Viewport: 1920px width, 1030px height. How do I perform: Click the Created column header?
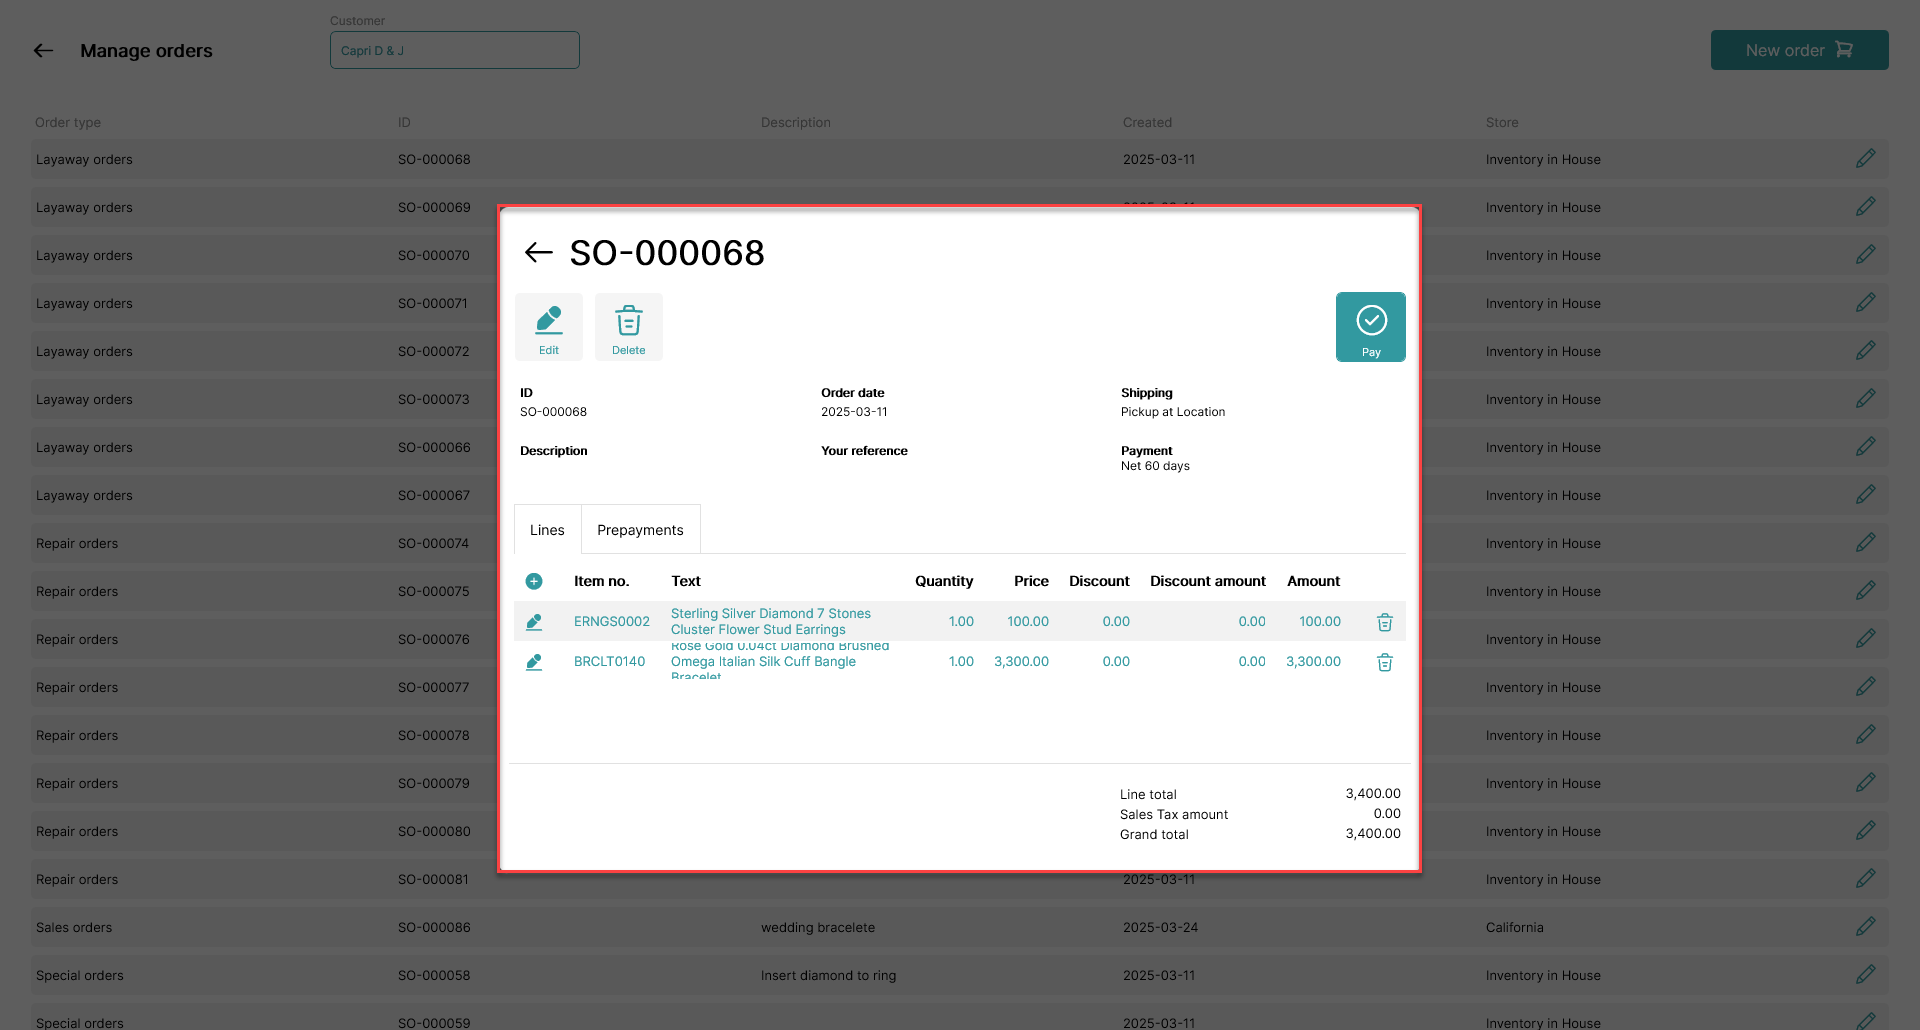pos(1147,123)
